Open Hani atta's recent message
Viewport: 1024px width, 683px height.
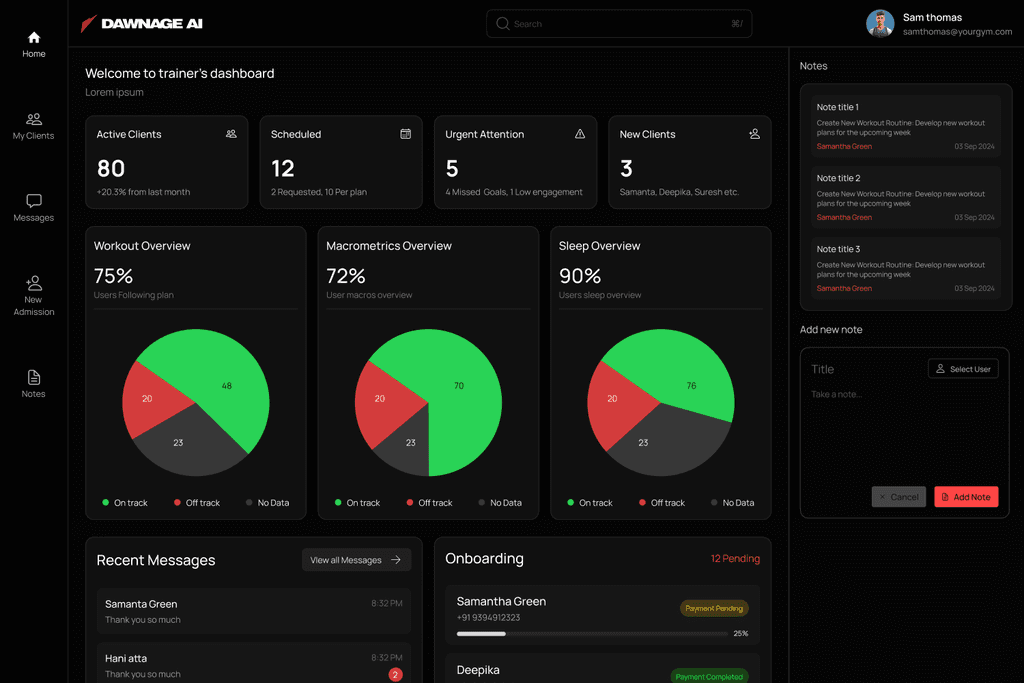point(253,663)
